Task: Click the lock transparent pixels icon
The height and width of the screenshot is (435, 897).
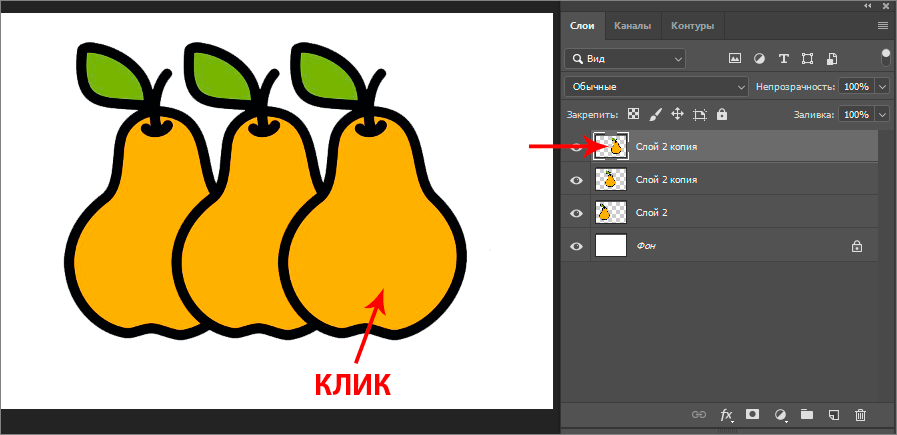Action: 633,115
